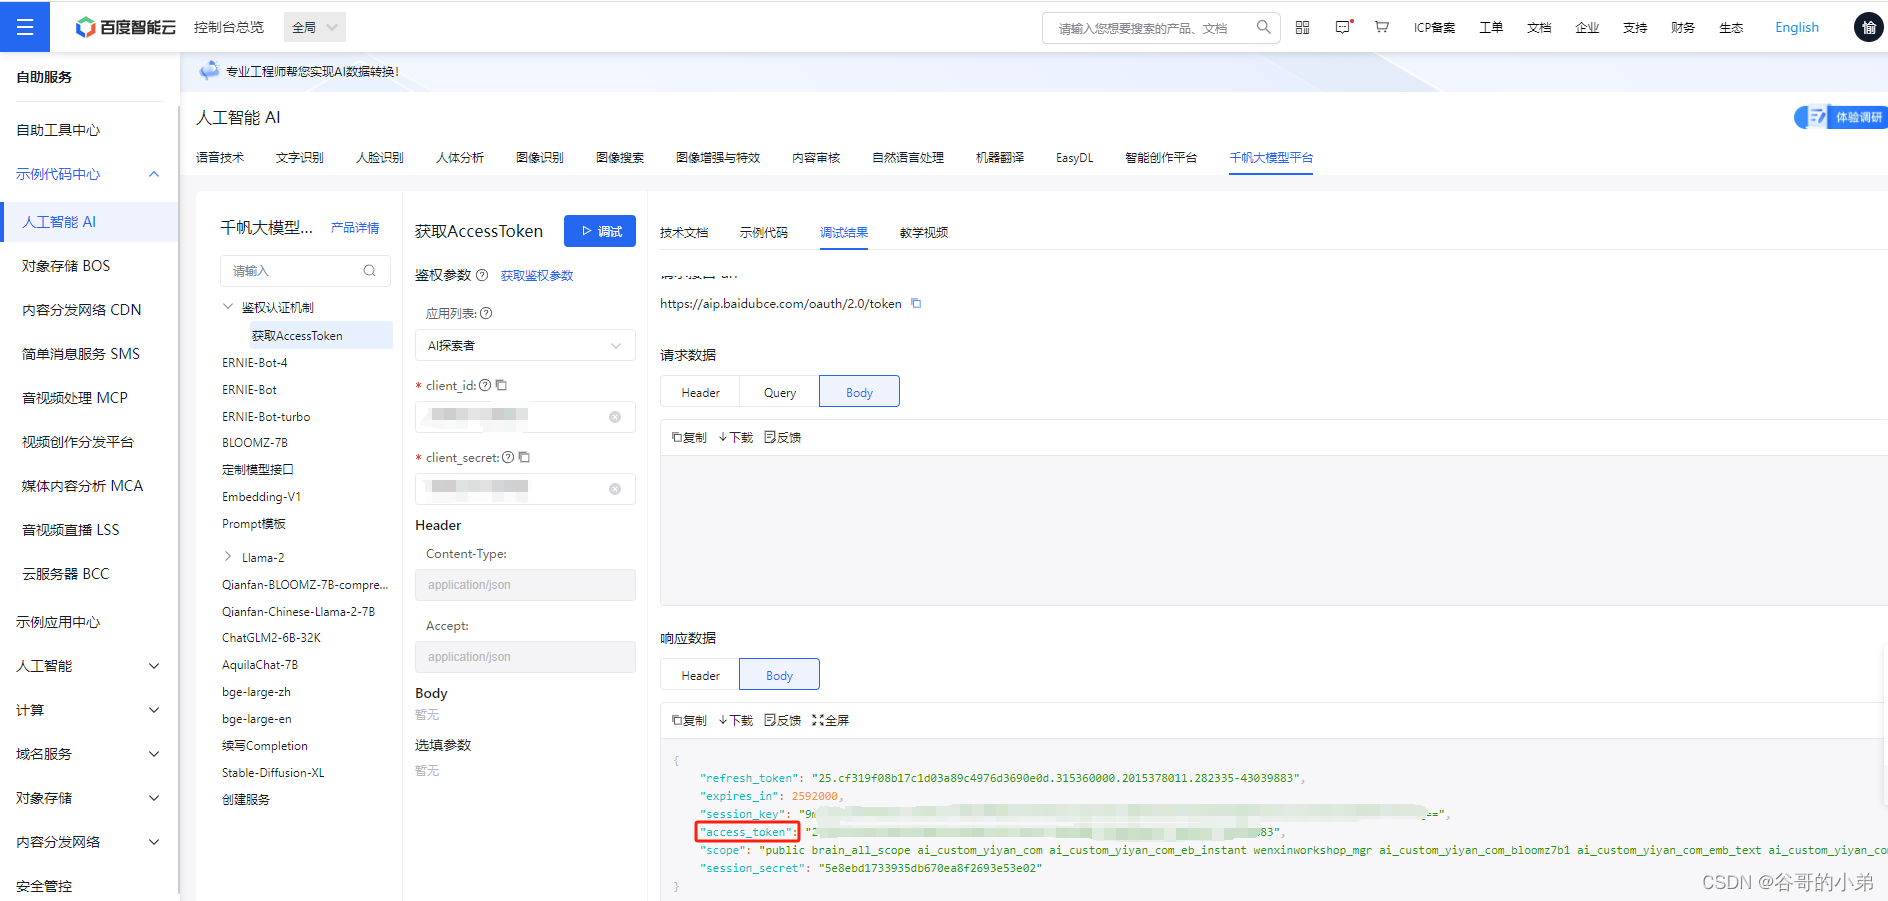Switch to 千帆大模型平台 tab

coord(1271,158)
